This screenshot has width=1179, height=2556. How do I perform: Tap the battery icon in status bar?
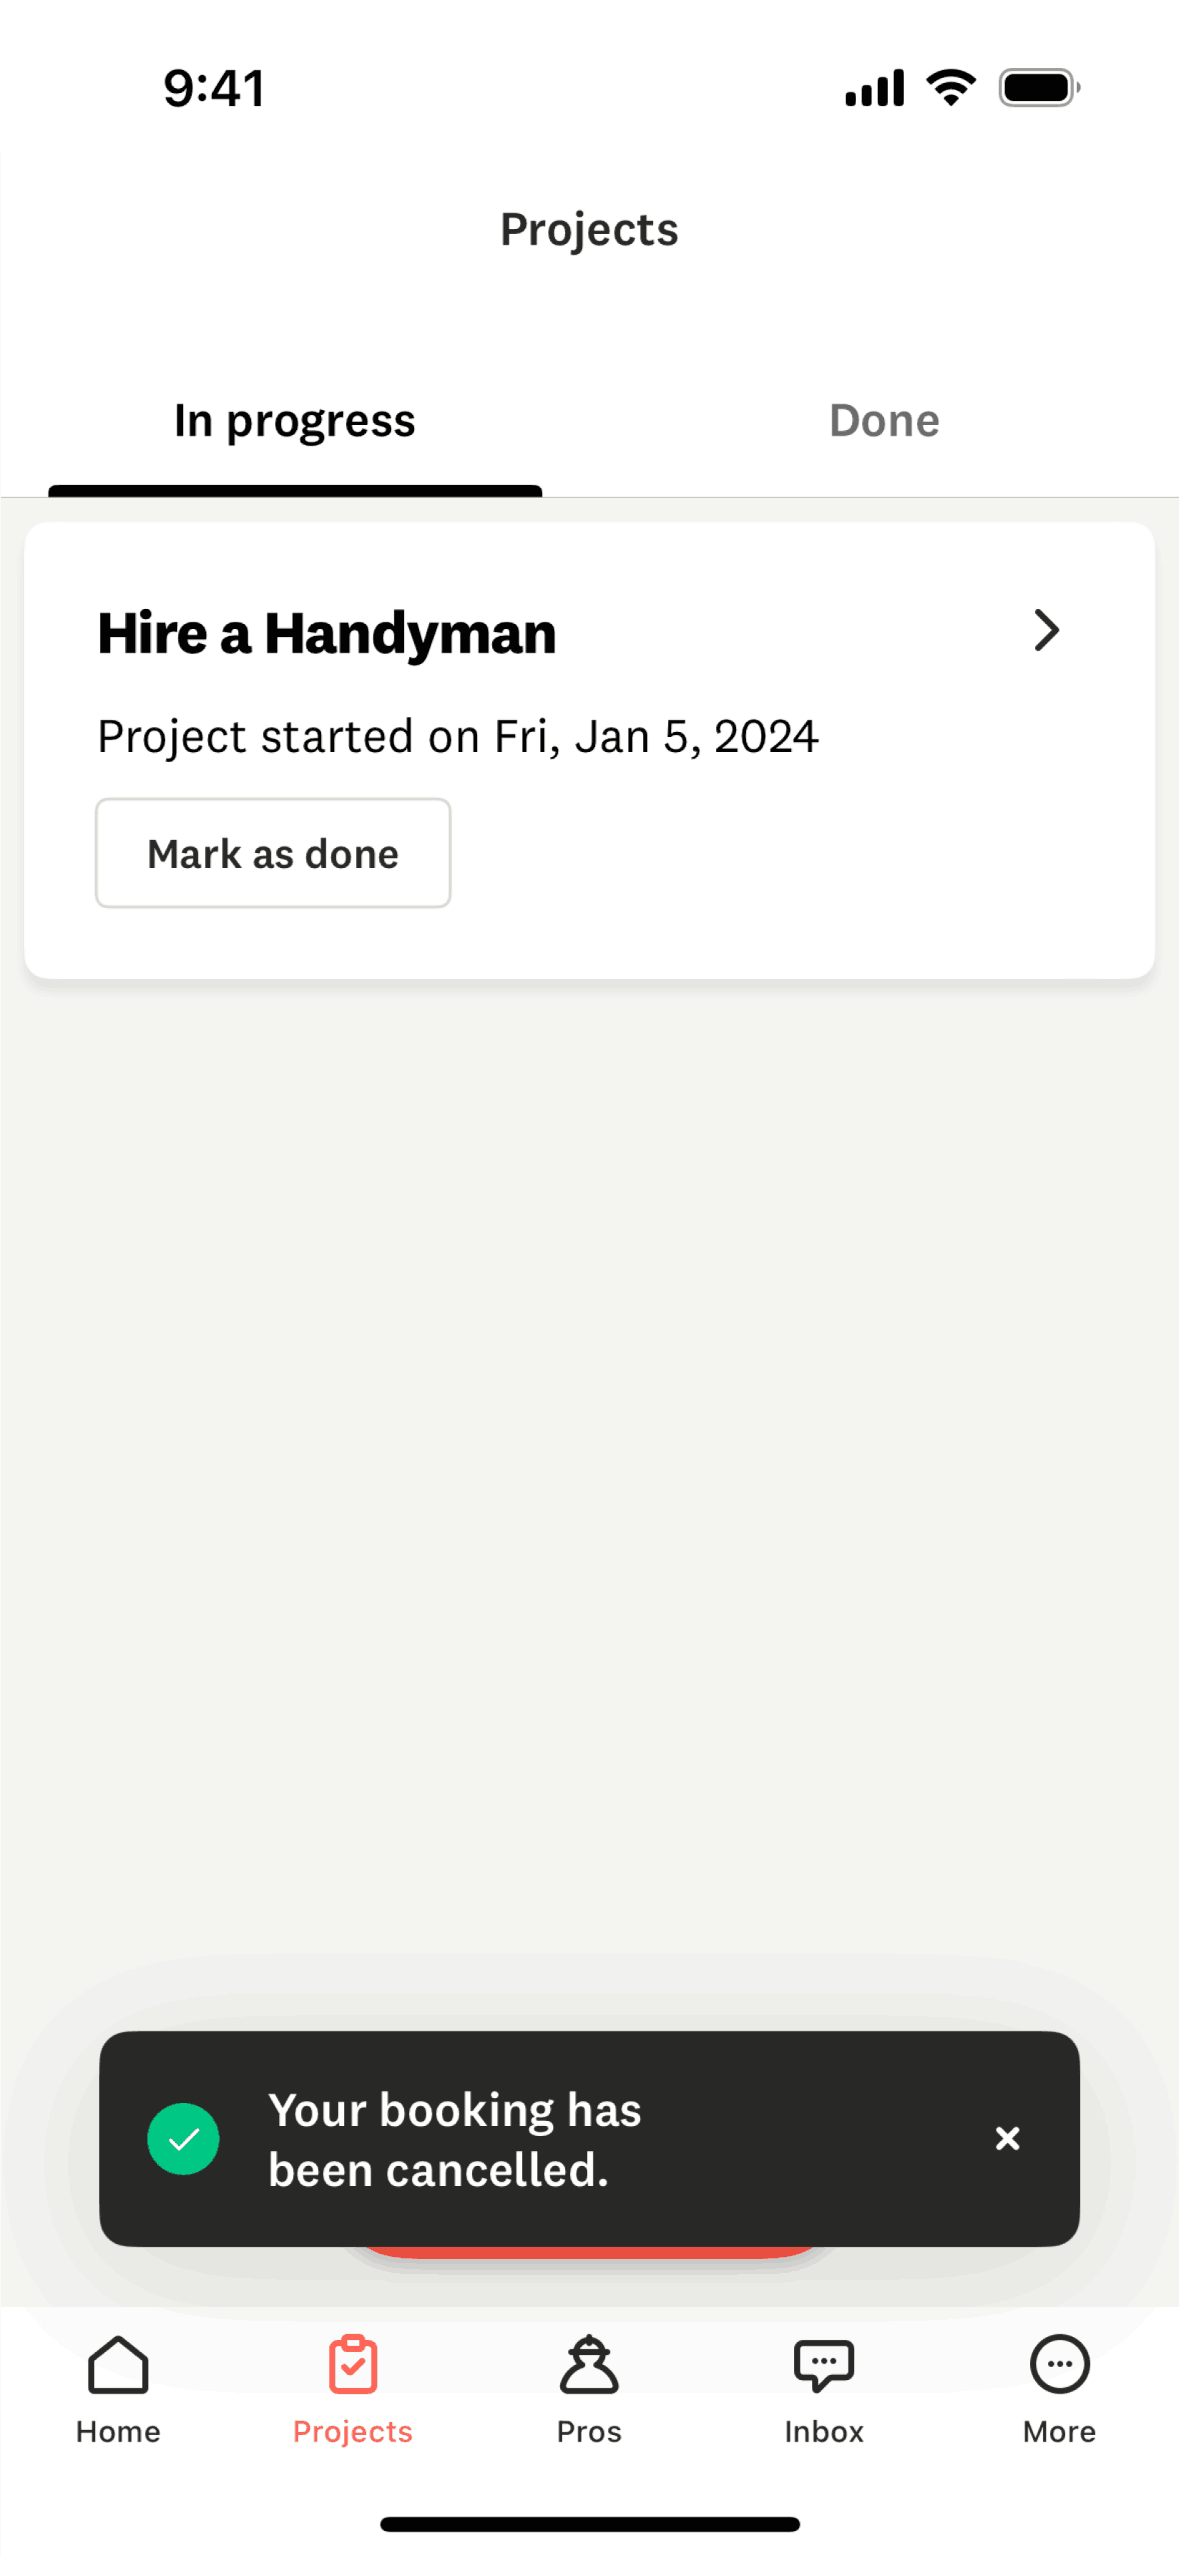[1039, 88]
